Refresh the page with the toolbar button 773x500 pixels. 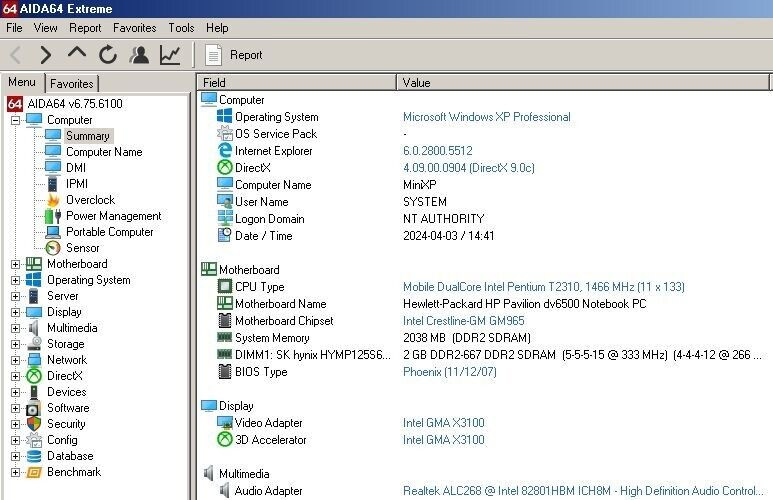107,55
